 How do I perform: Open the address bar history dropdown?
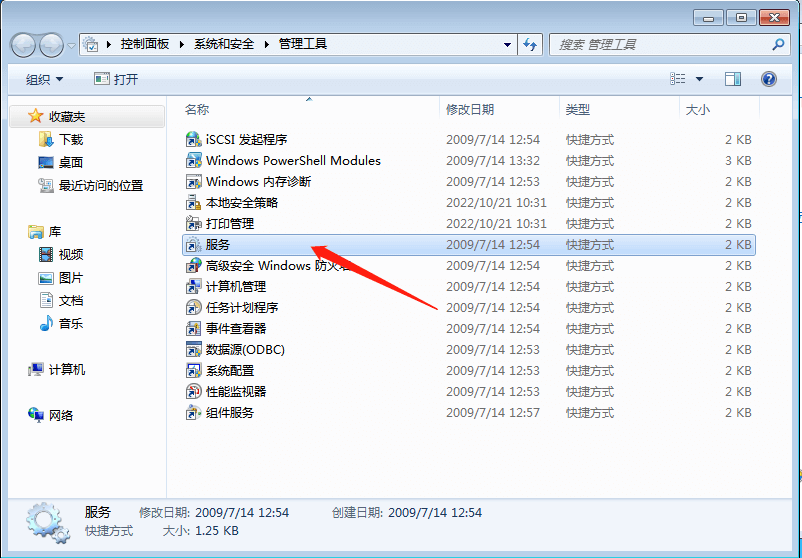(507, 44)
